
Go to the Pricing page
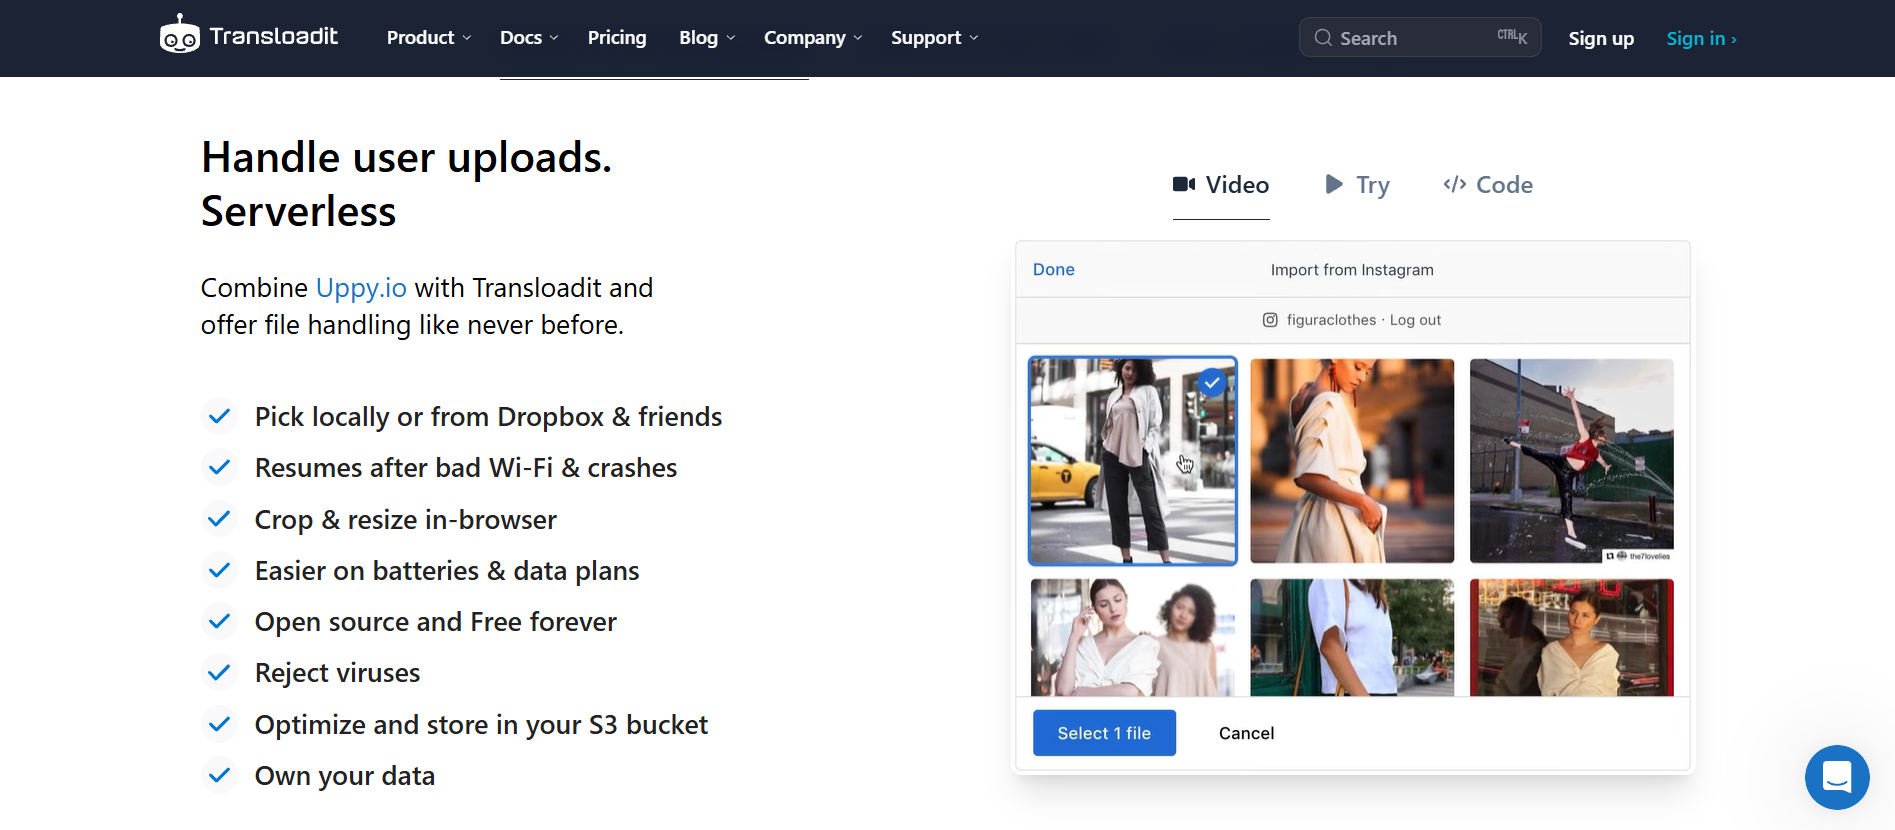click(x=617, y=38)
